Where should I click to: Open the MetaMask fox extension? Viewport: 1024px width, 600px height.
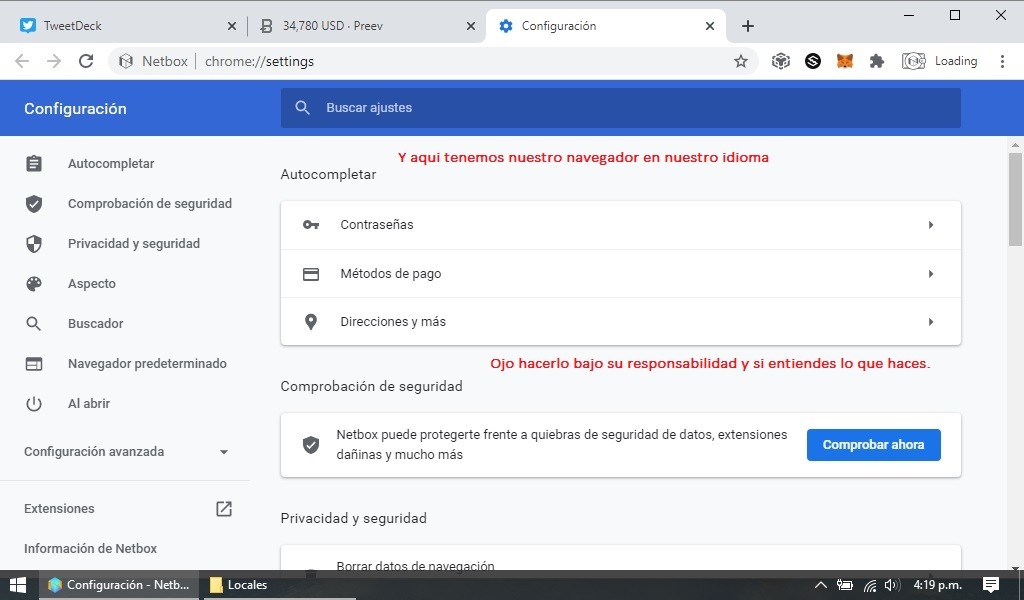tap(844, 61)
